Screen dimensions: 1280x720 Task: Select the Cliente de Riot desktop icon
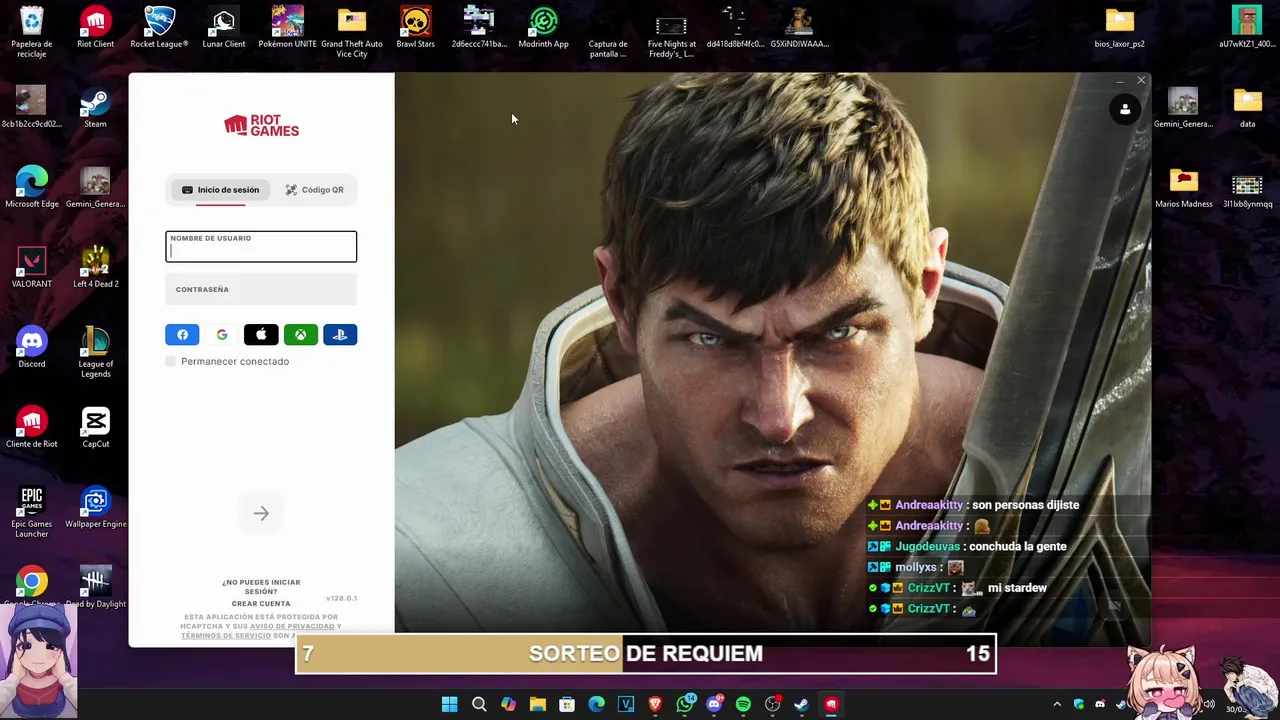(32, 428)
